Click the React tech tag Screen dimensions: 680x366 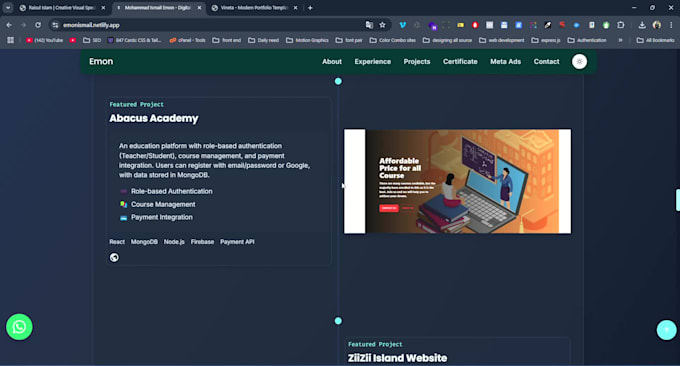click(117, 242)
